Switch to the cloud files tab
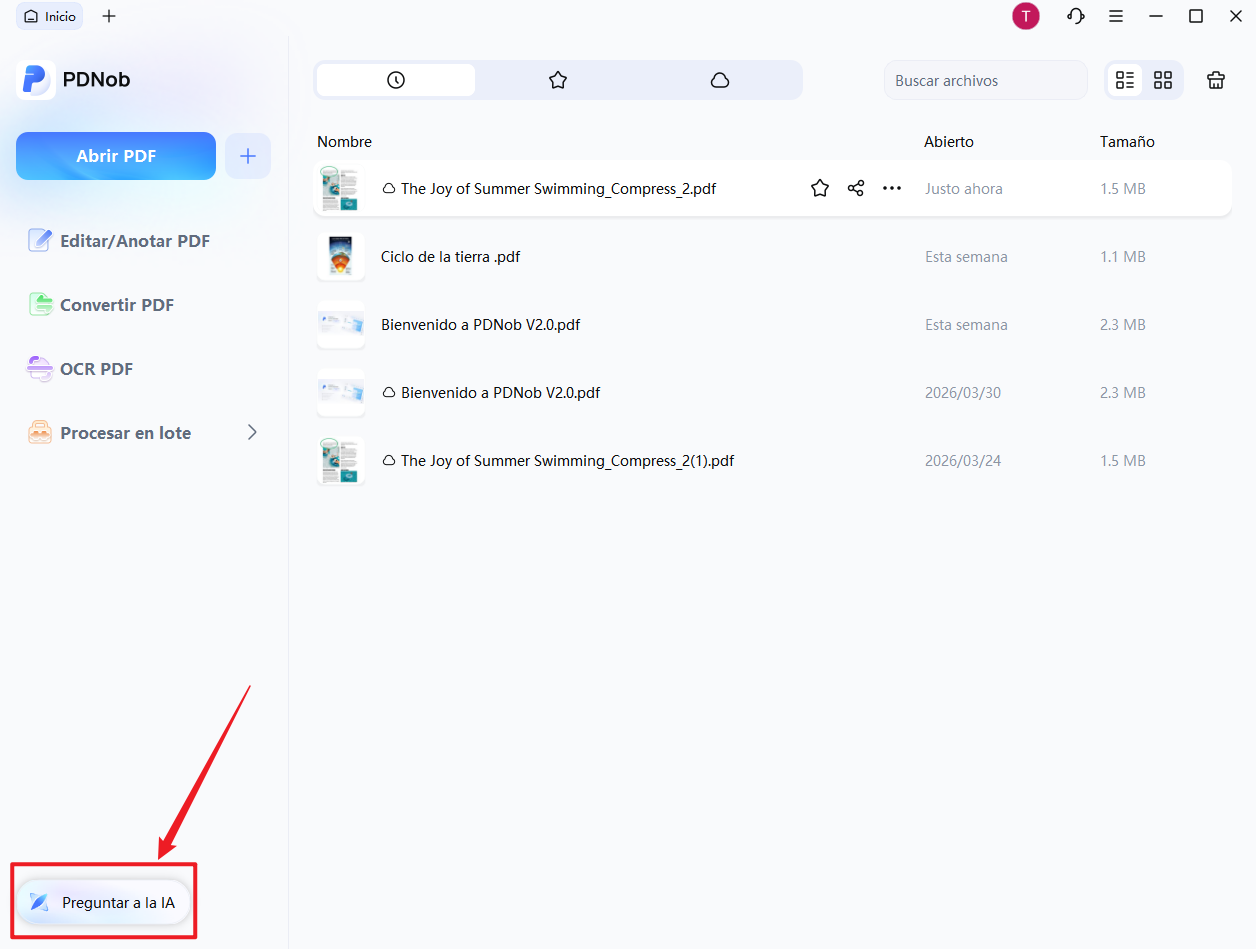 pyautogui.click(x=720, y=80)
